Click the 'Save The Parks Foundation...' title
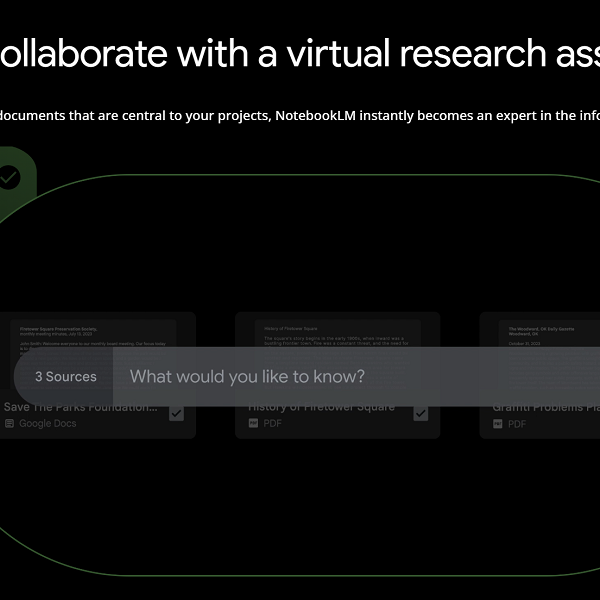The height and width of the screenshot is (600, 600). [80, 407]
